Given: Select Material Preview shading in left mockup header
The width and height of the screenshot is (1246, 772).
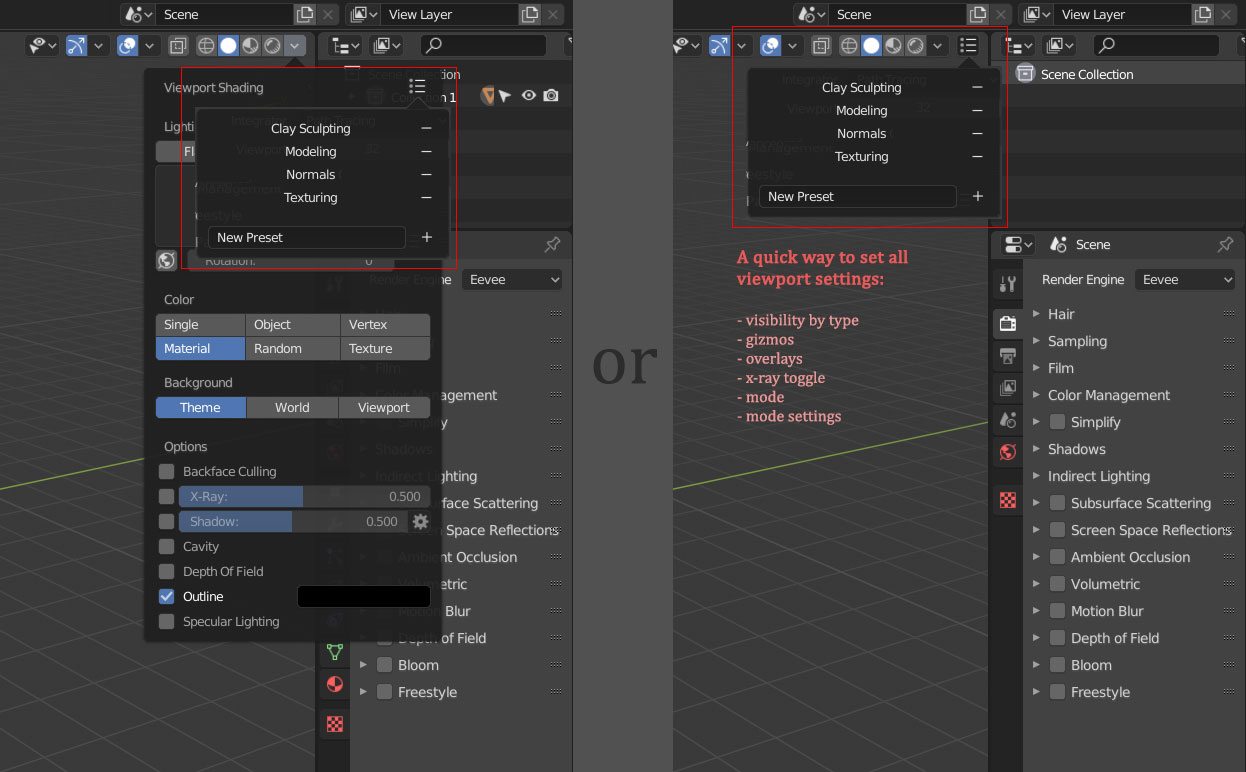Looking at the screenshot, I should tap(250, 46).
